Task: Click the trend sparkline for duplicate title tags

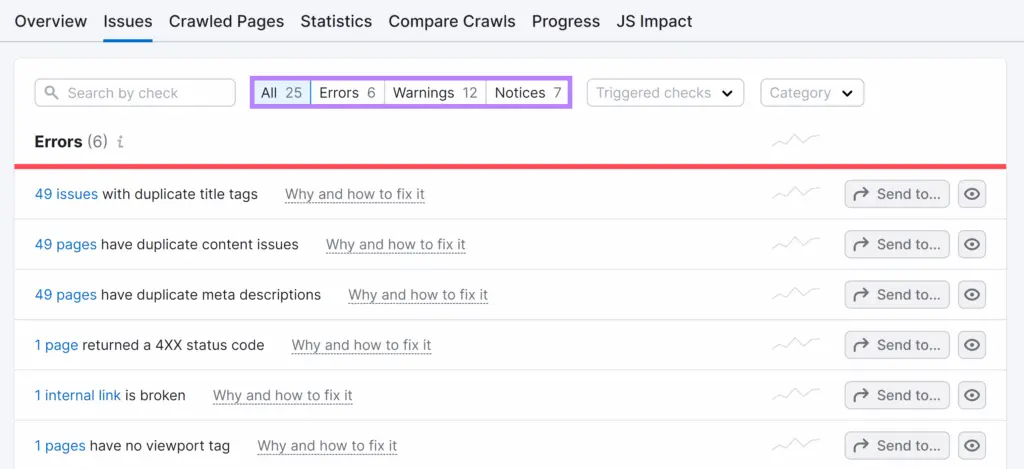Action: click(796, 193)
